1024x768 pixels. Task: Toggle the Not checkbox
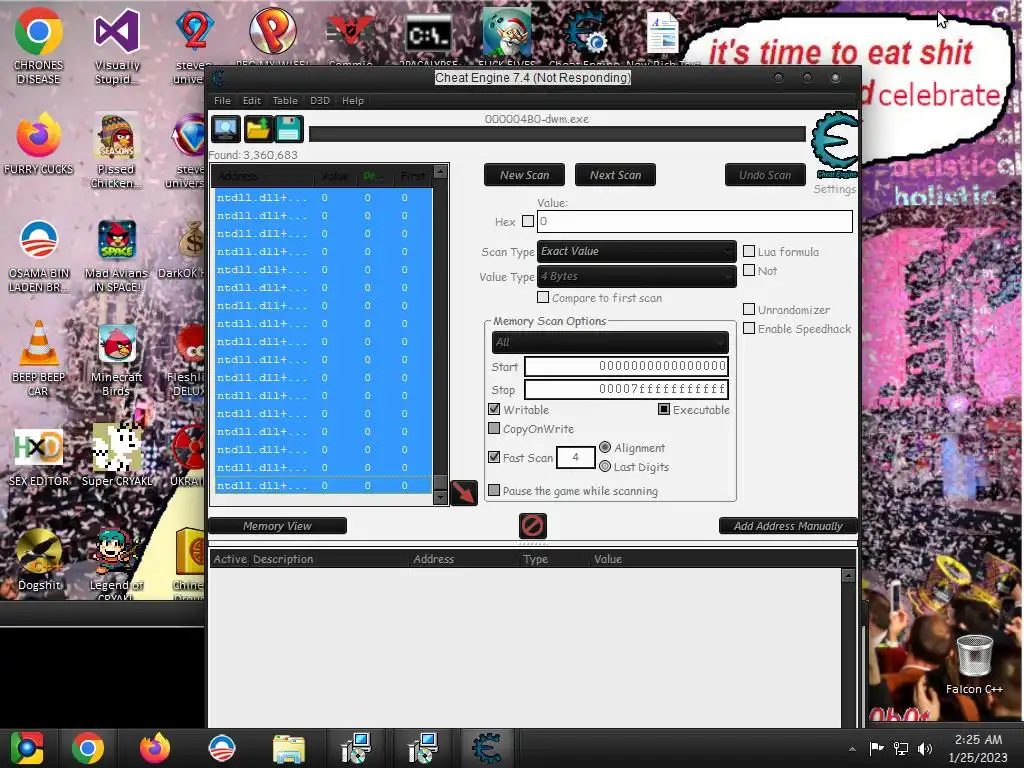coord(749,270)
